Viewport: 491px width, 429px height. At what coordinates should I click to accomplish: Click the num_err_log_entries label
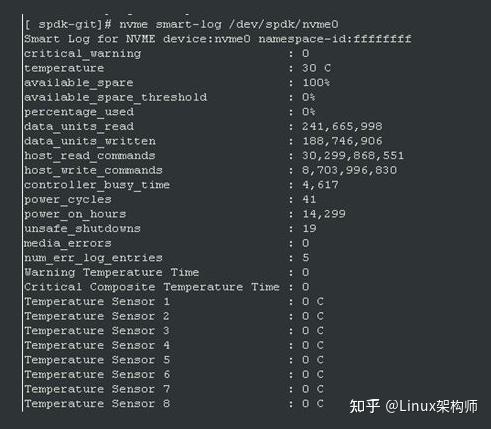click(93, 258)
